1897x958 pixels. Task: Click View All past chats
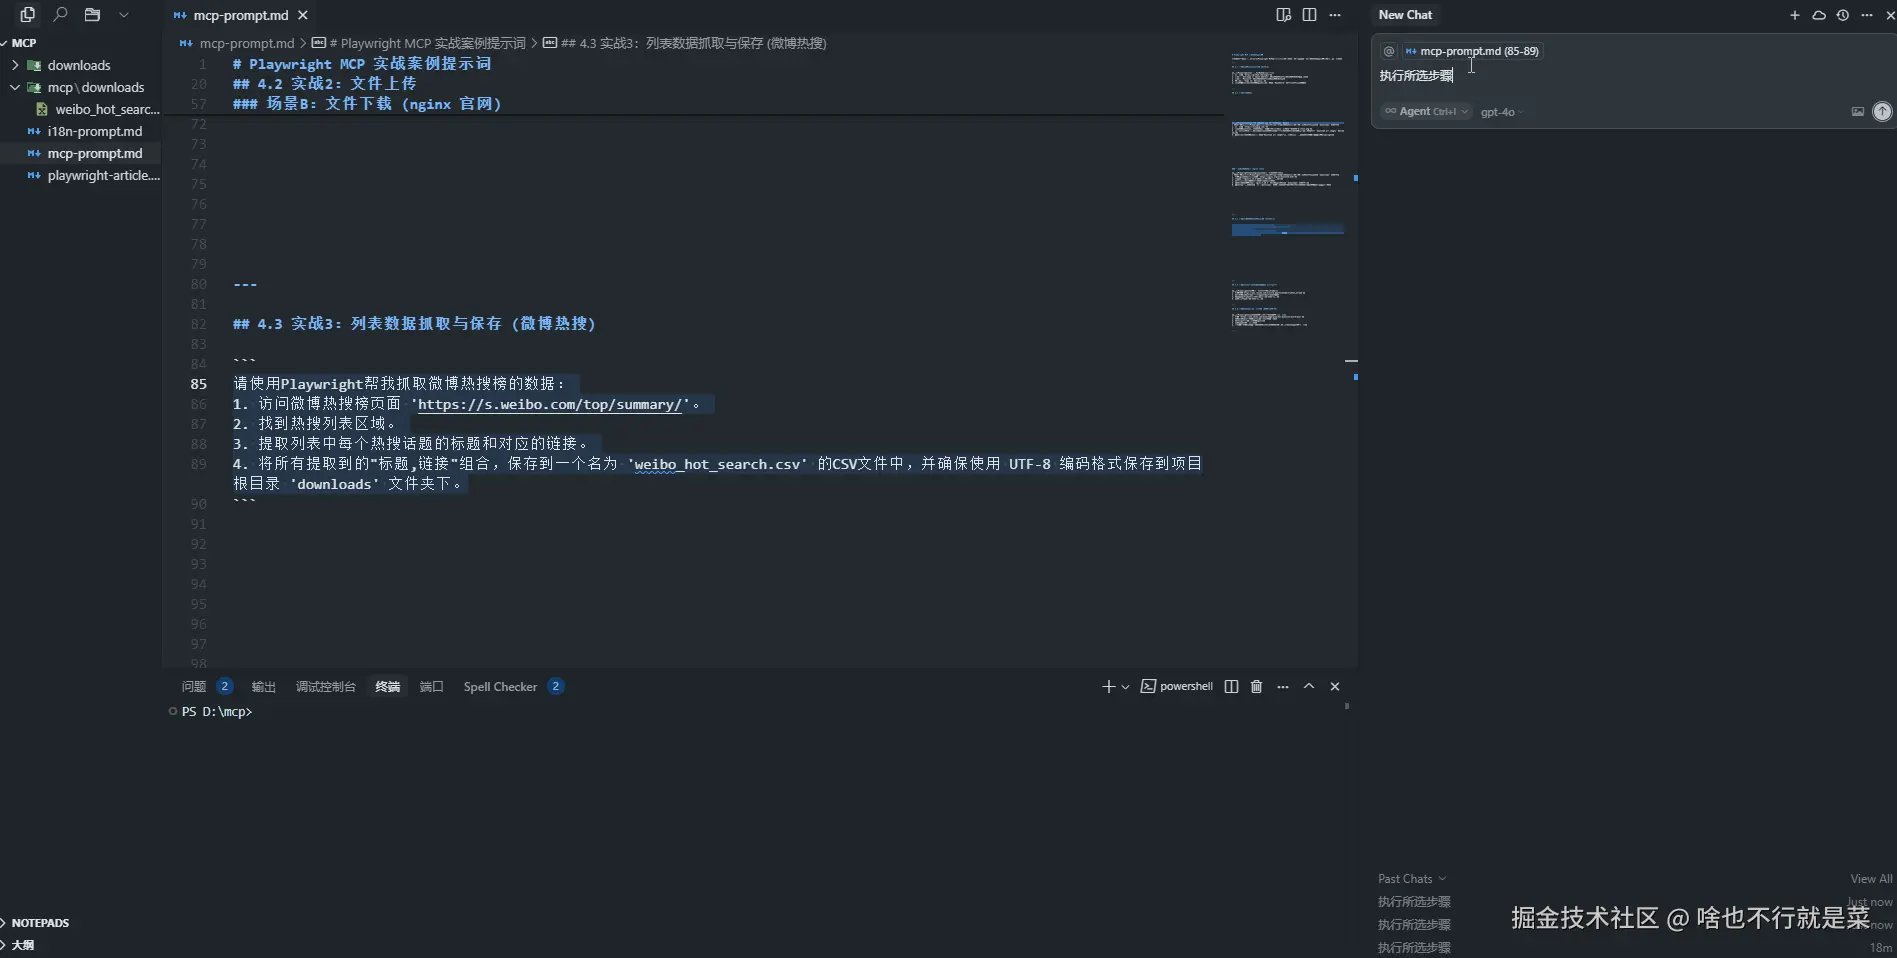(x=1871, y=879)
